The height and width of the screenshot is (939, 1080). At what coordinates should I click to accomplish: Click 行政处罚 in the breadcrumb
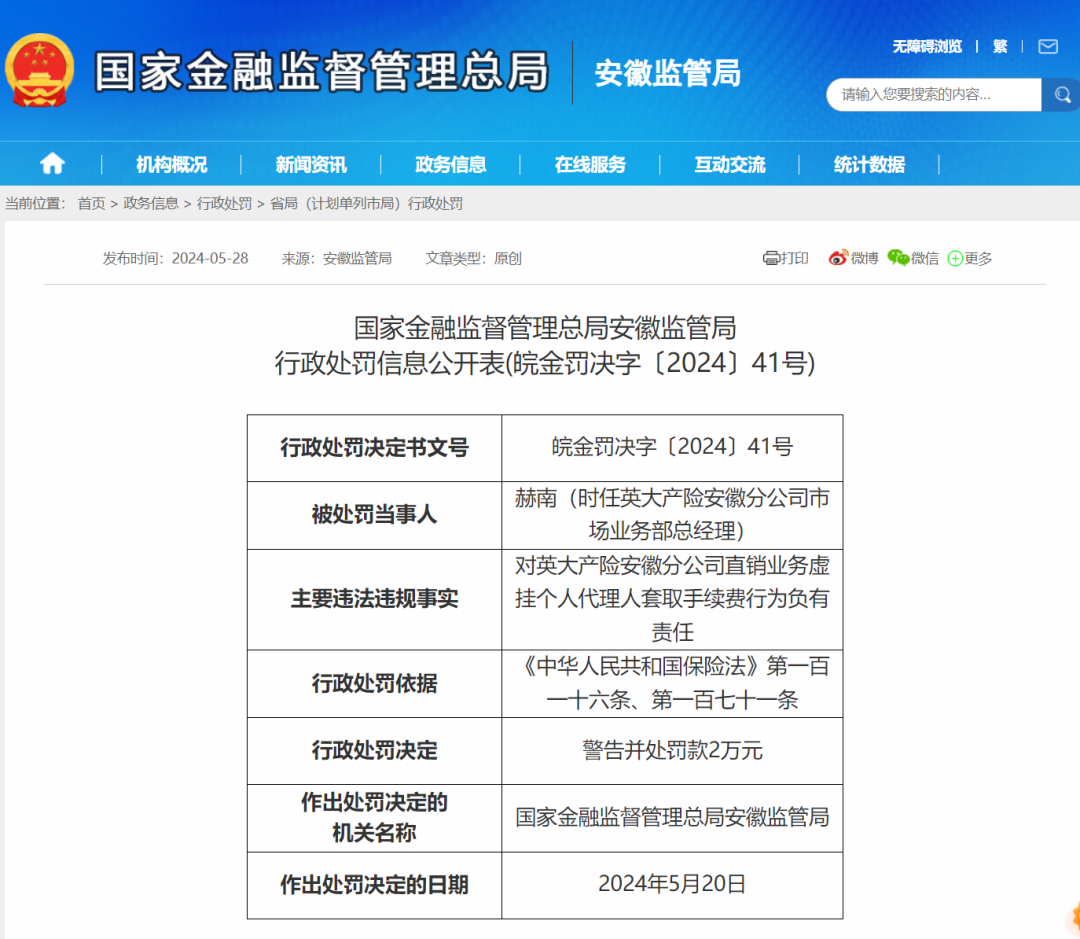pos(225,203)
